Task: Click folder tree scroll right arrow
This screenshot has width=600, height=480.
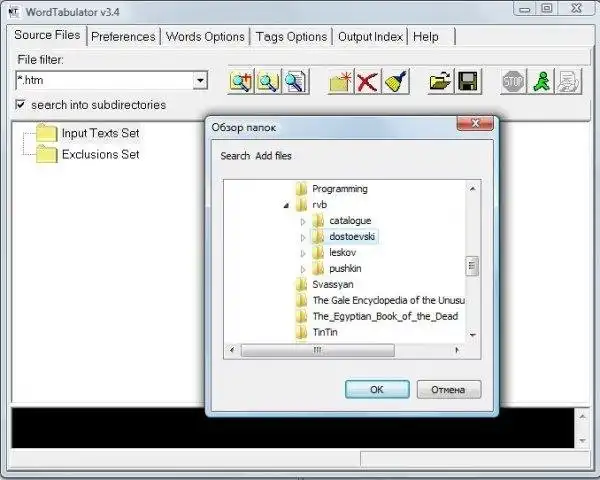Action: 457,350
